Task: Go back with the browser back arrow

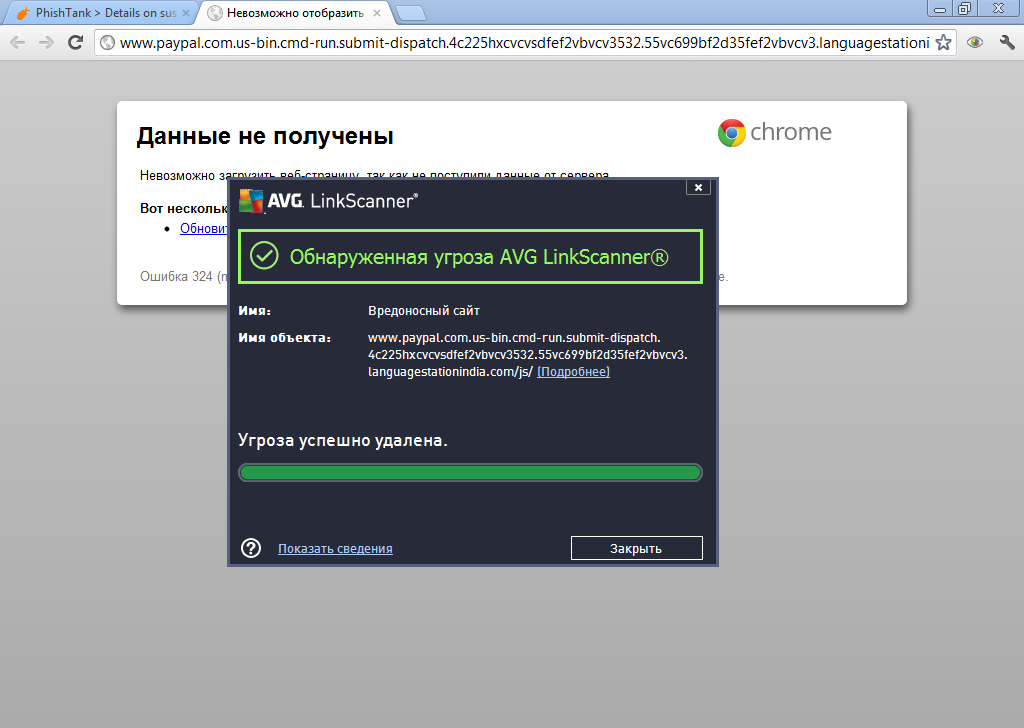Action: click(18, 43)
